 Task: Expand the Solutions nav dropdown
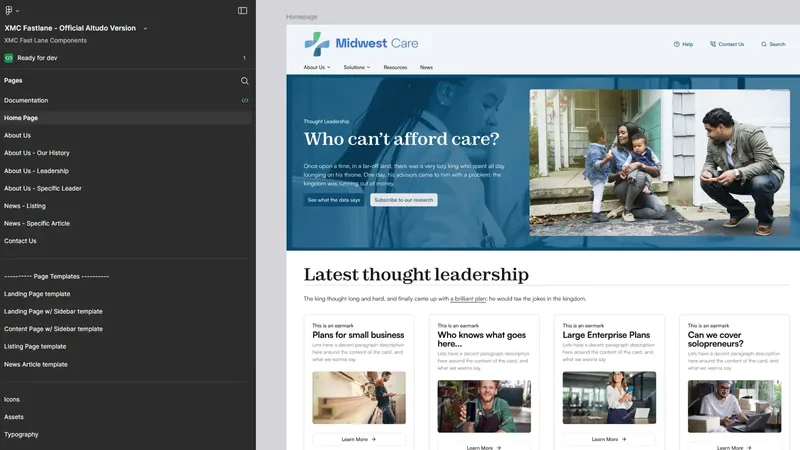[x=357, y=67]
